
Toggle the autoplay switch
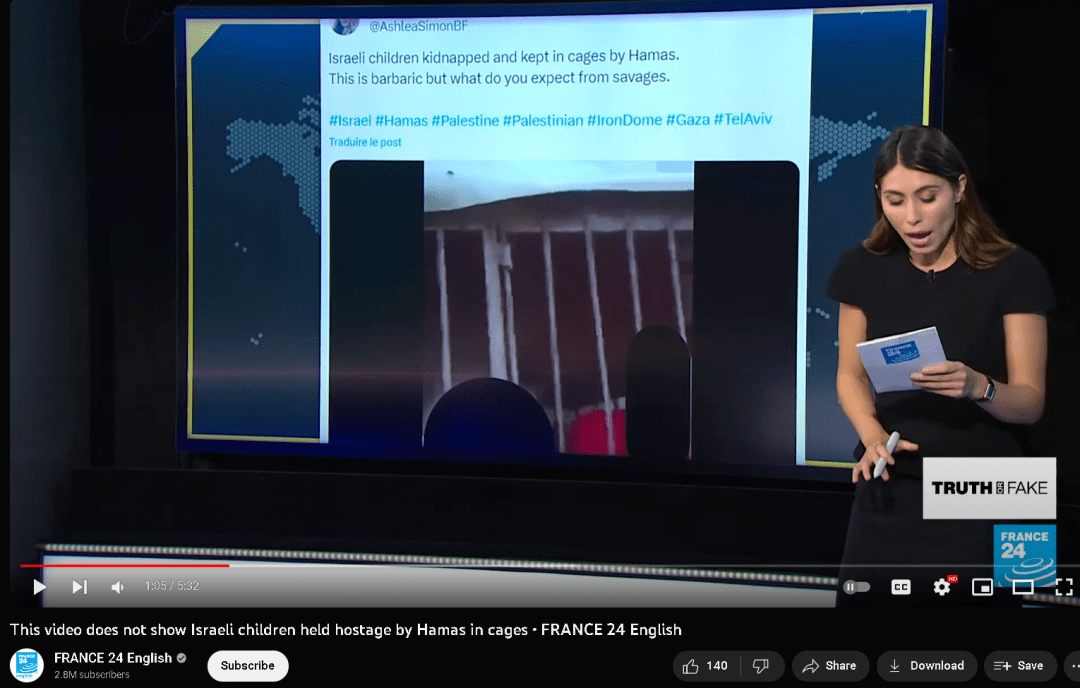pyautogui.click(x=857, y=587)
